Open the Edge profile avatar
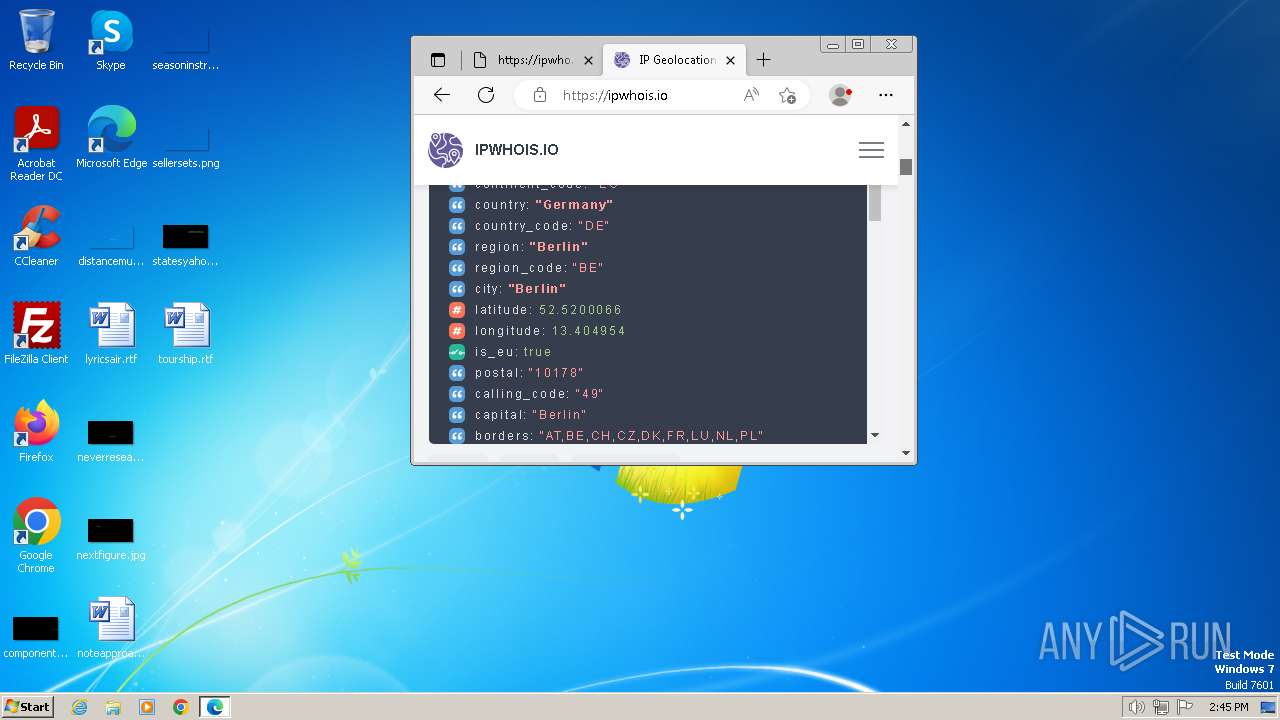Viewport: 1280px width, 720px height. pyautogui.click(x=840, y=95)
